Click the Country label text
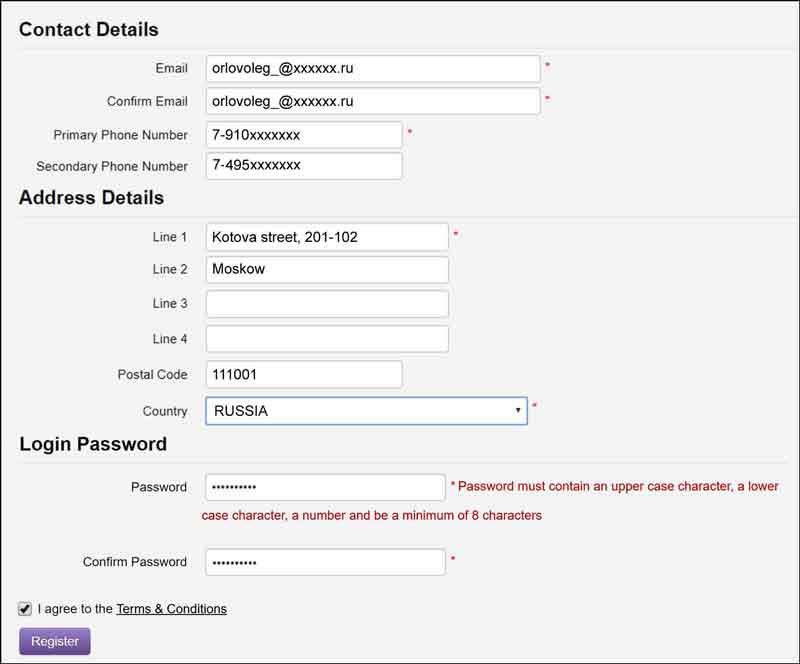800x664 pixels. tap(165, 411)
